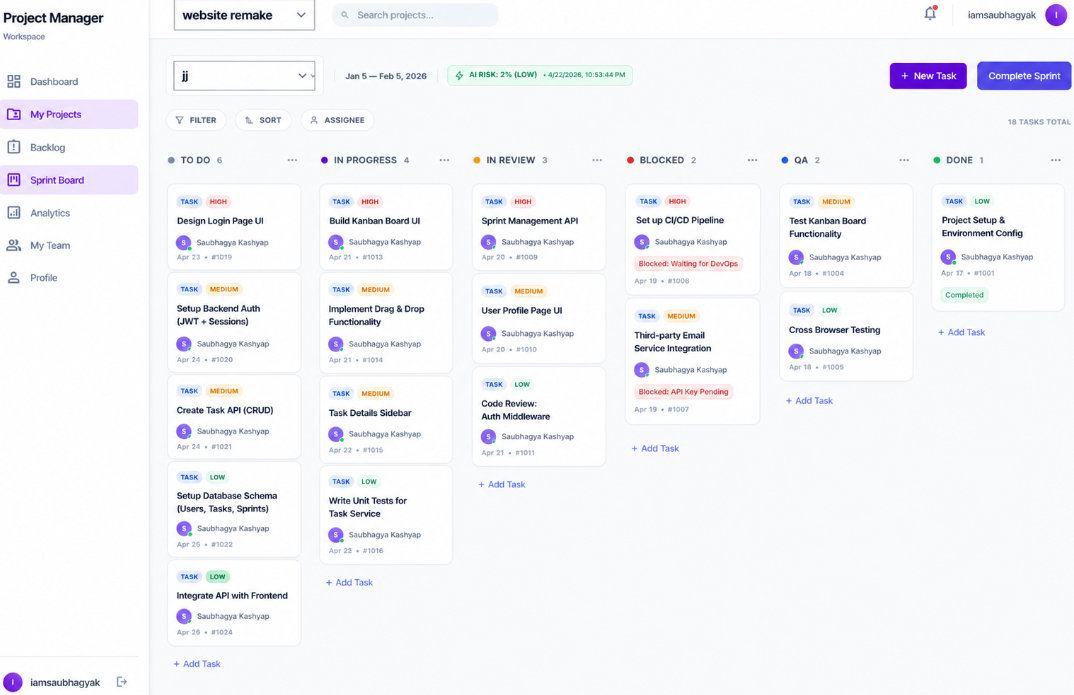
Task: Click the New Task button
Action: coord(928,76)
